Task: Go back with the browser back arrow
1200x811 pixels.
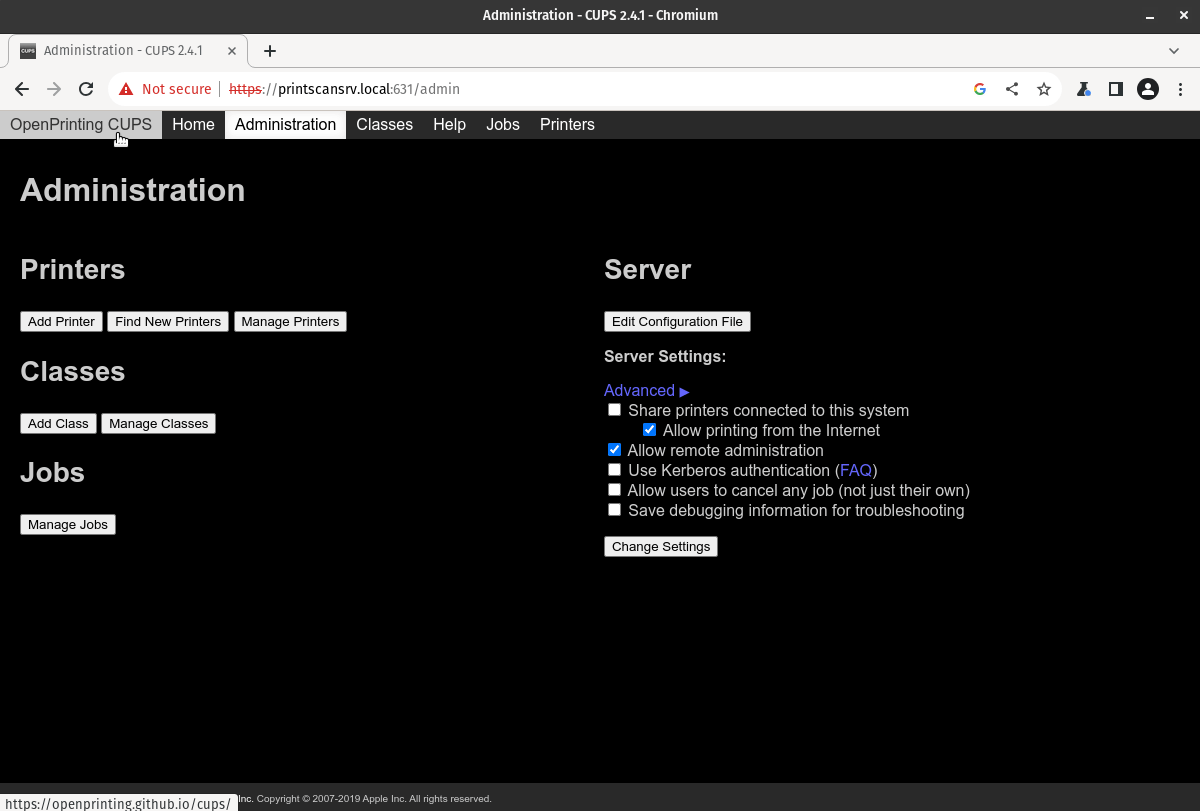Action: [22, 89]
